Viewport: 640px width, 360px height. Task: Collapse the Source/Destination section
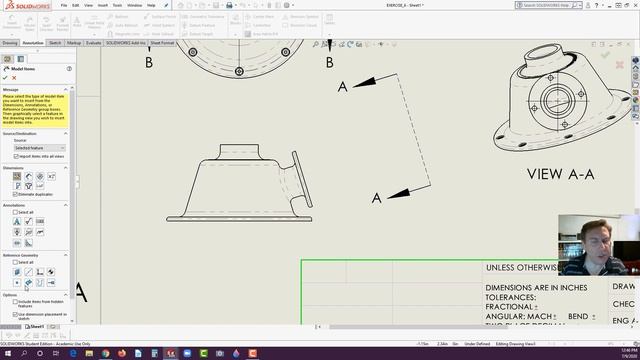[65, 133]
